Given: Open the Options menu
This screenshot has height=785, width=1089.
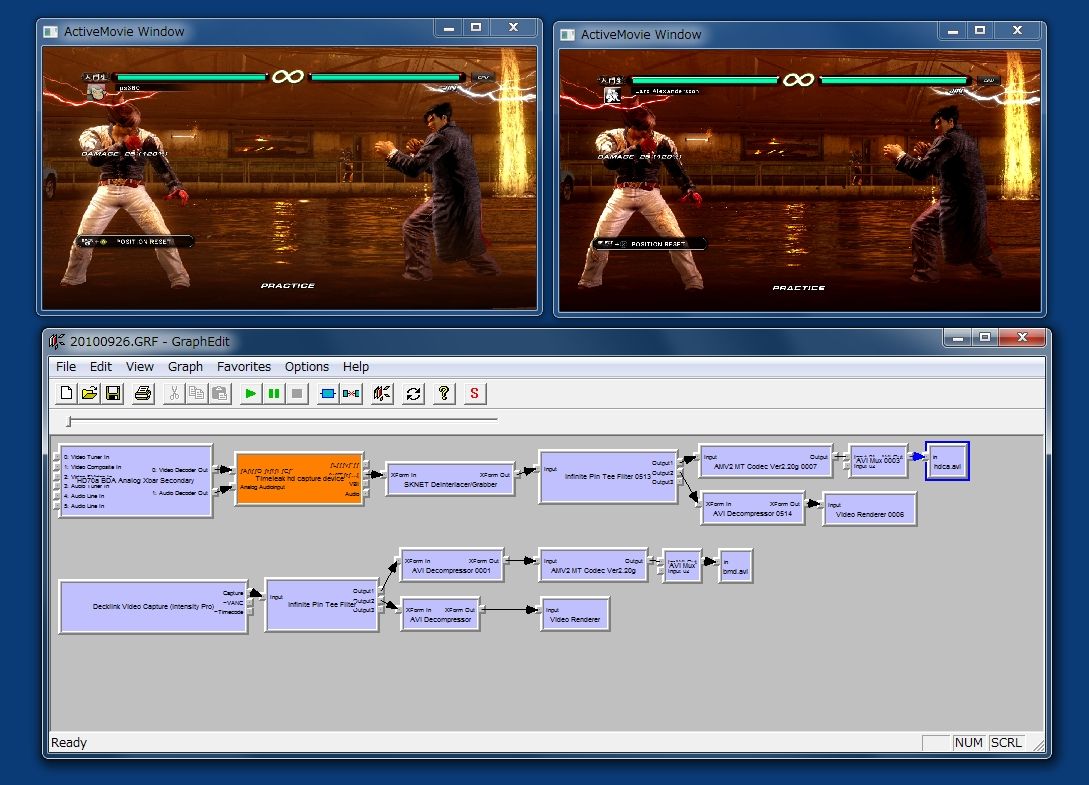Looking at the screenshot, I should (306, 367).
